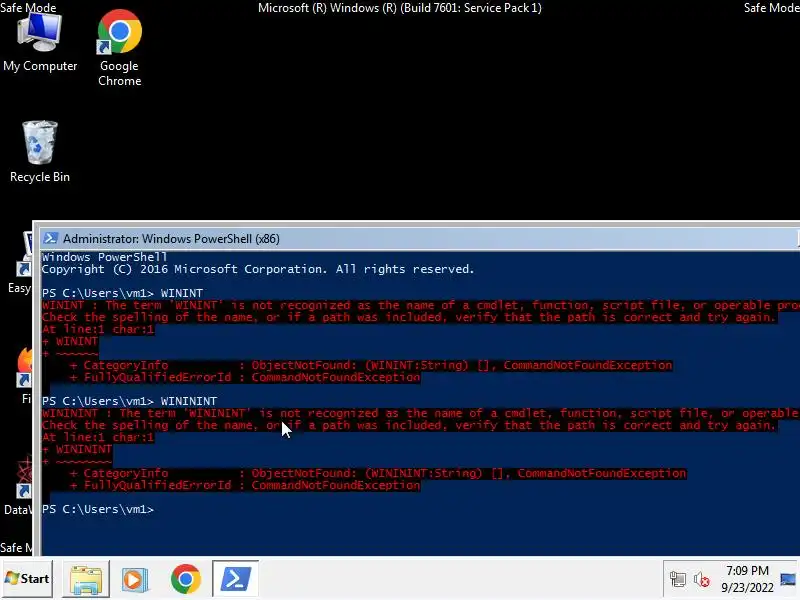Click the Copyright (C) 2016 Microsoft line

[258, 269]
